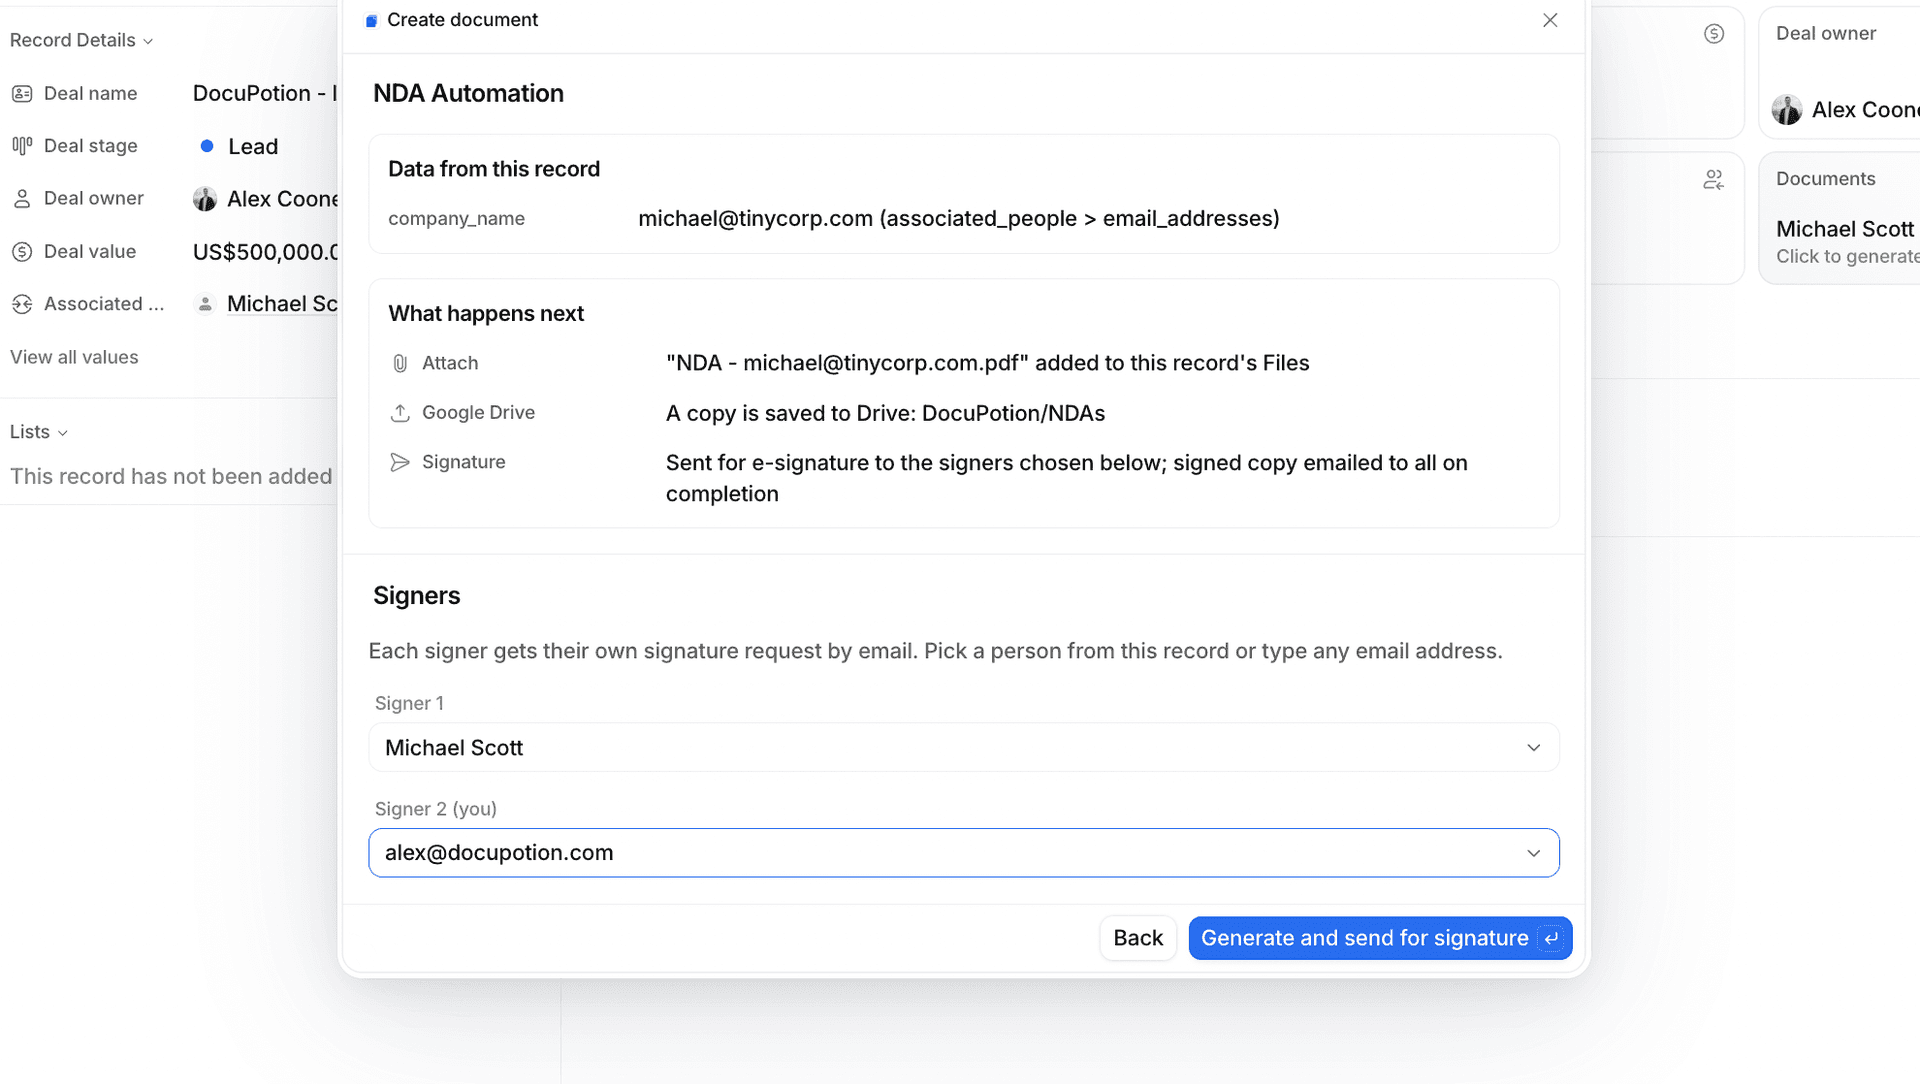
Task: Open the Signer 2 alex@docupotion.com dropdown
Action: click(x=964, y=853)
